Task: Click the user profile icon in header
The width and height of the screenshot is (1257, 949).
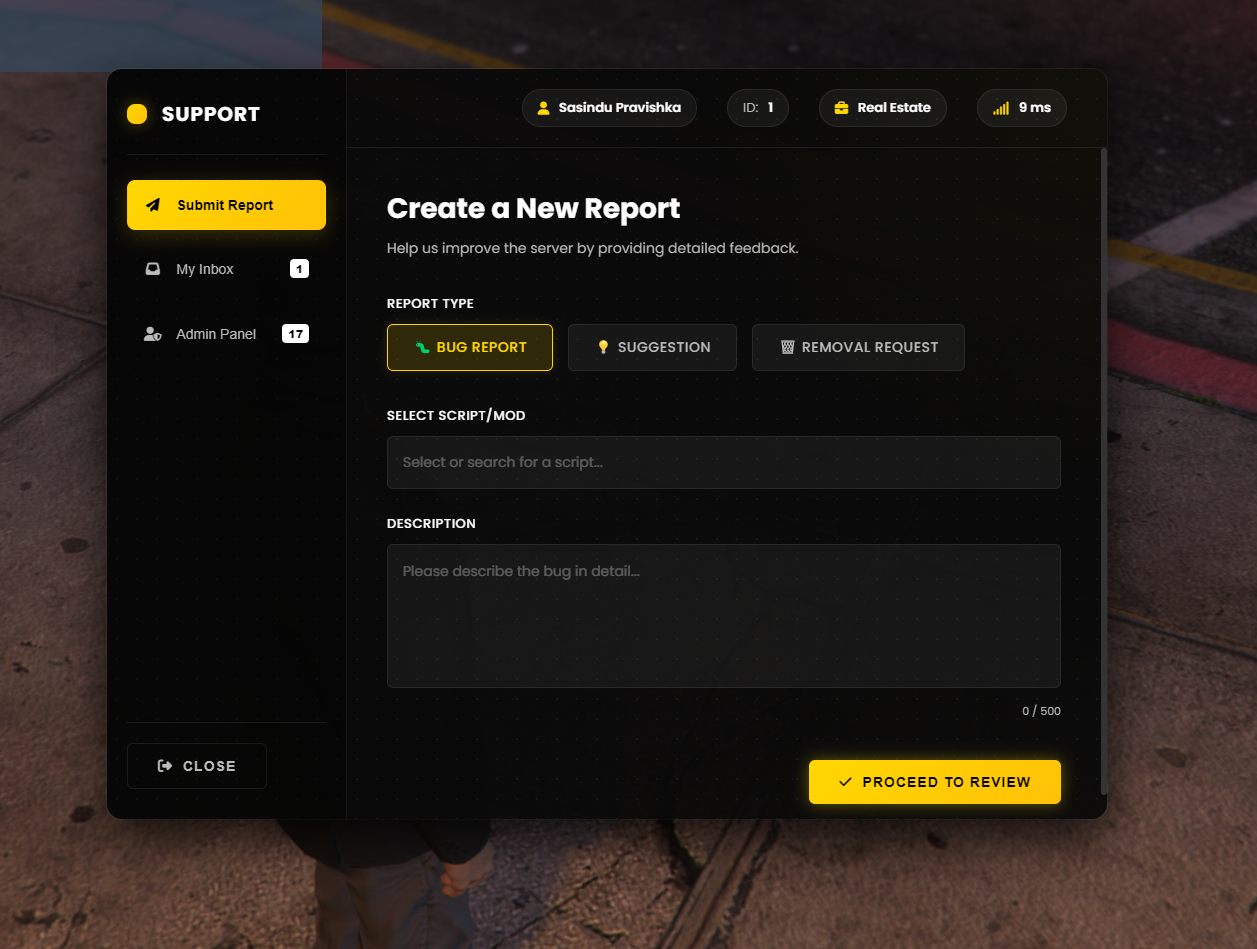Action: pos(544,108)
